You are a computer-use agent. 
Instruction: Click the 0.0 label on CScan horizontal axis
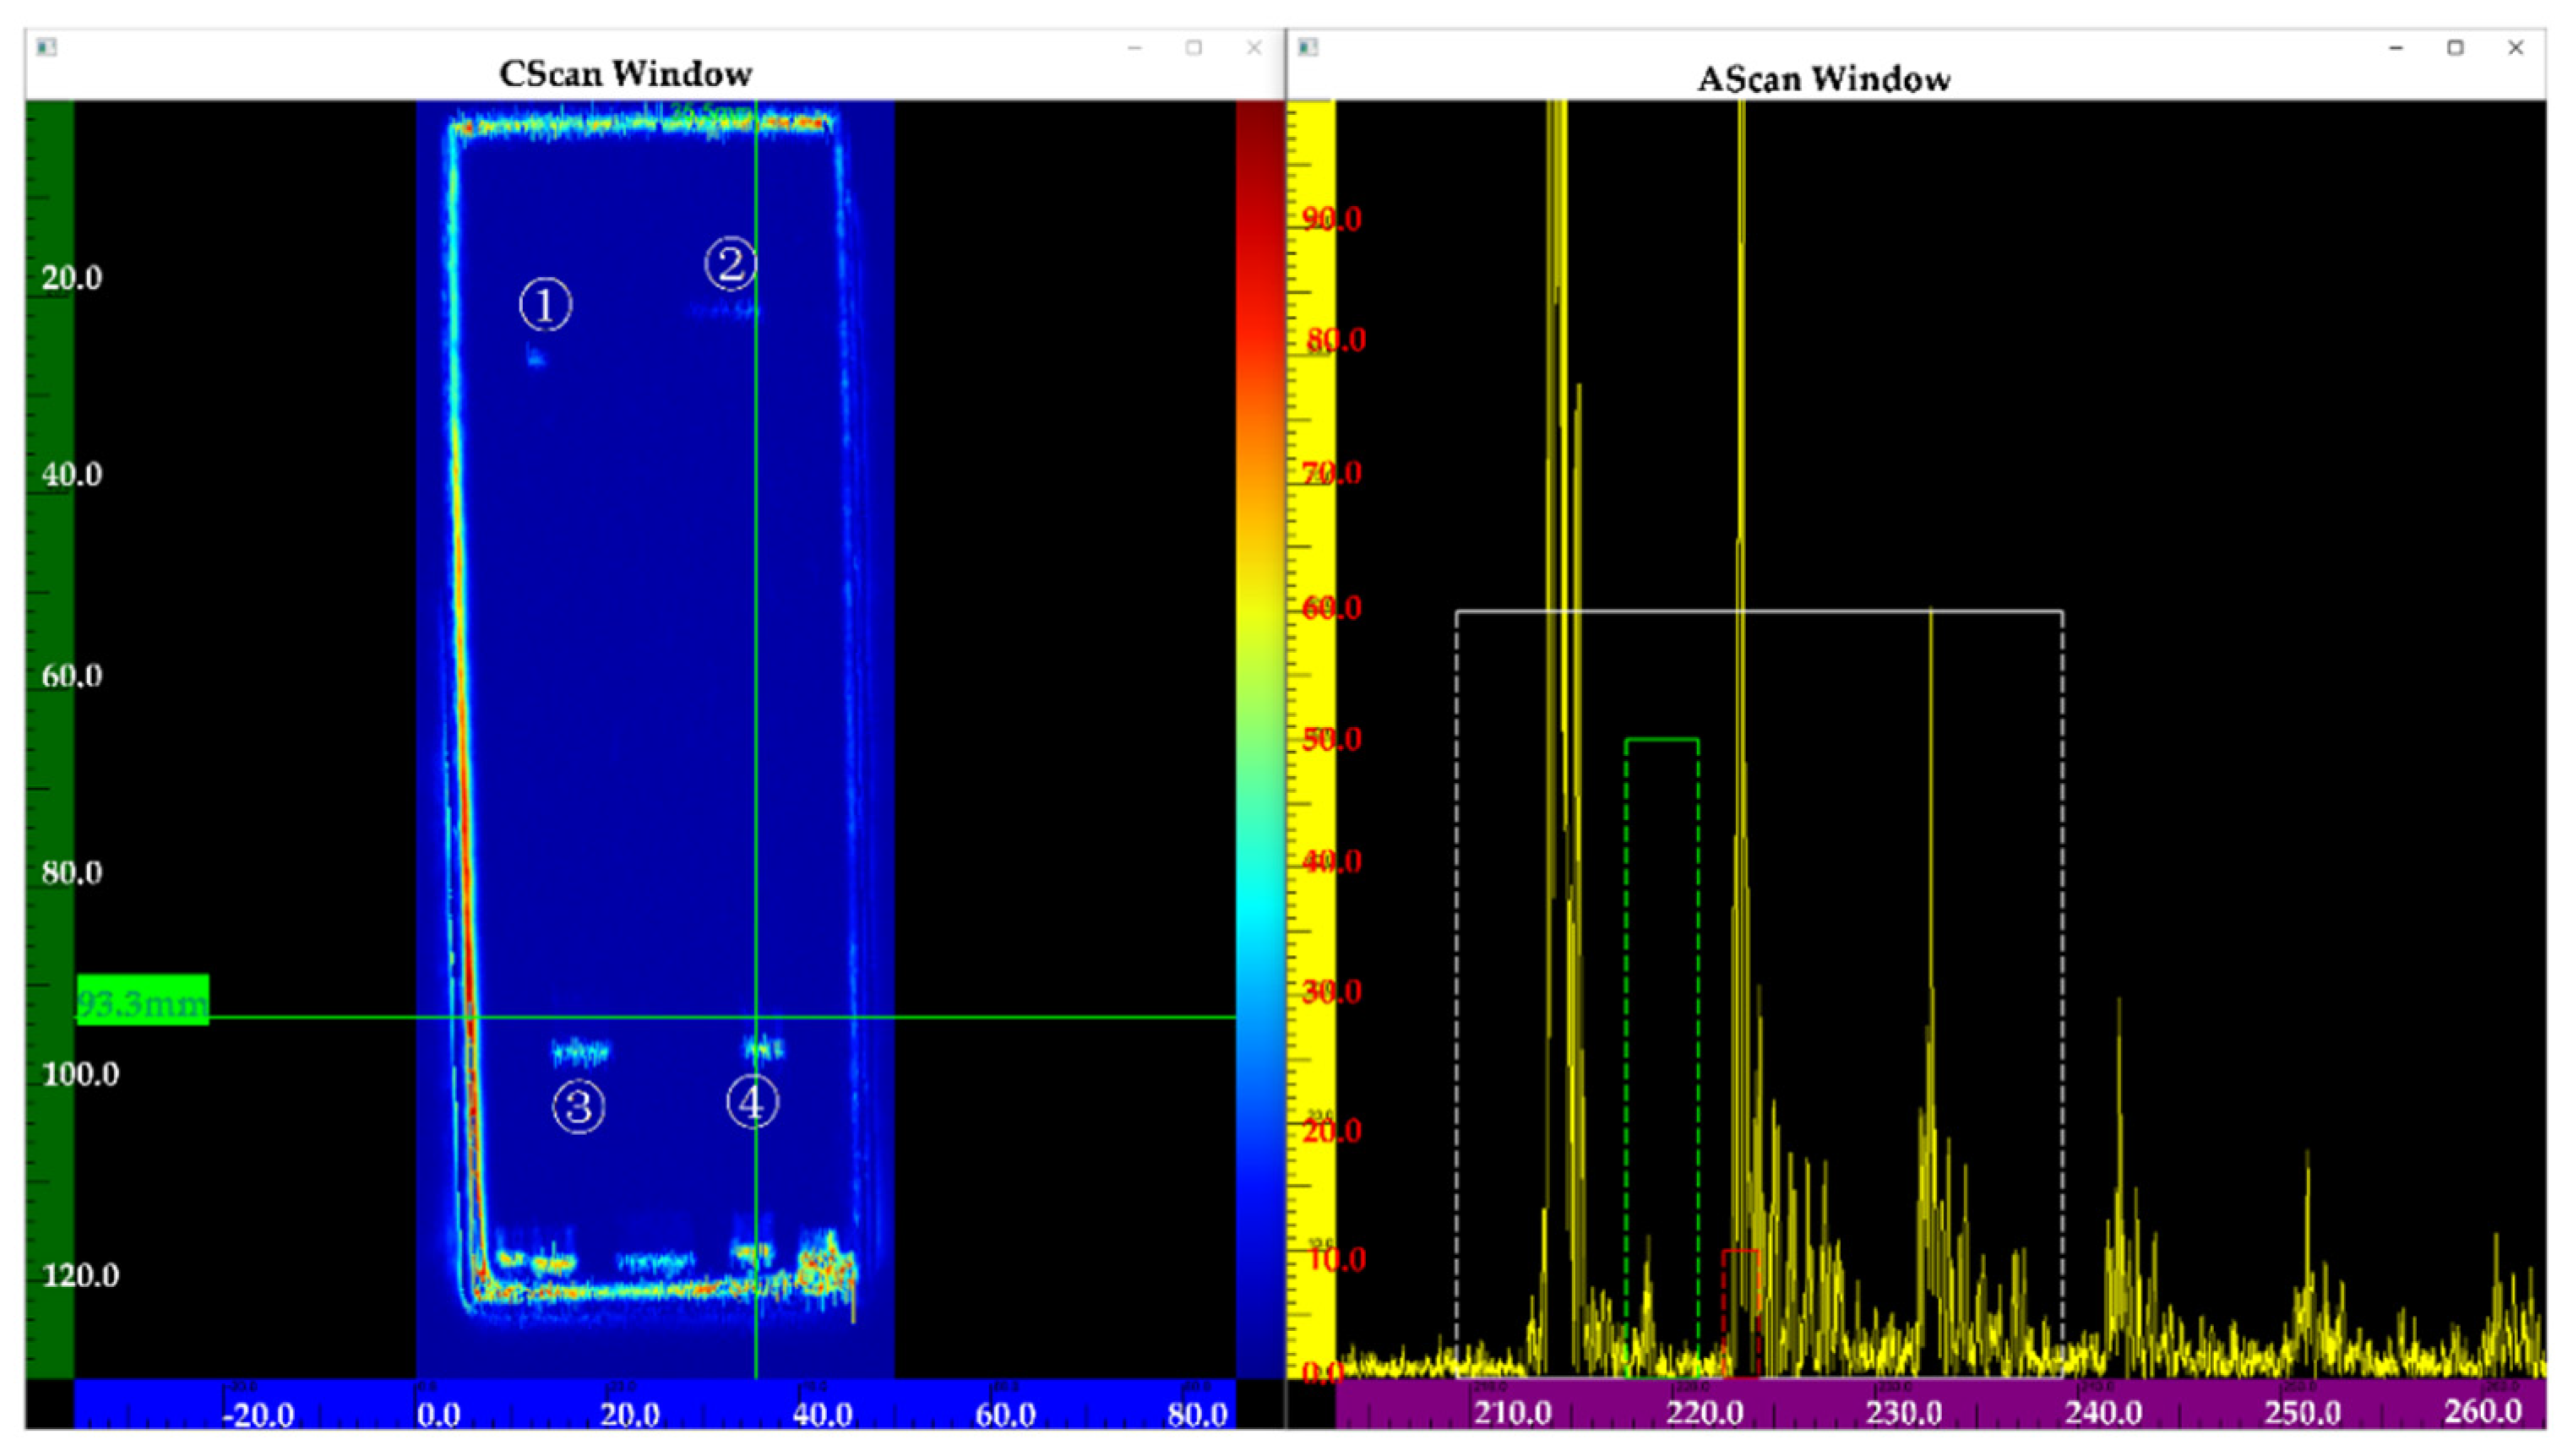point(439,1415)
